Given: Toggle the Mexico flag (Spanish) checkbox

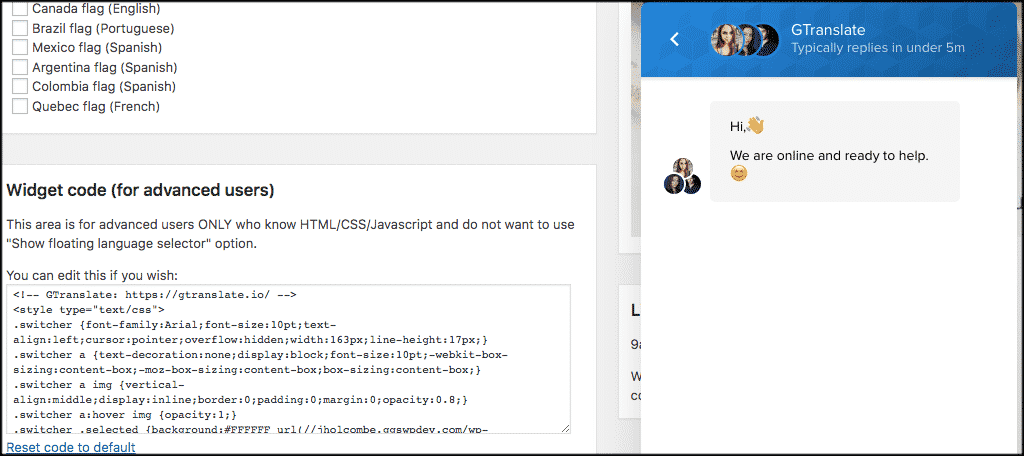Looking at the screenshot, I should [x=20, y=47].
